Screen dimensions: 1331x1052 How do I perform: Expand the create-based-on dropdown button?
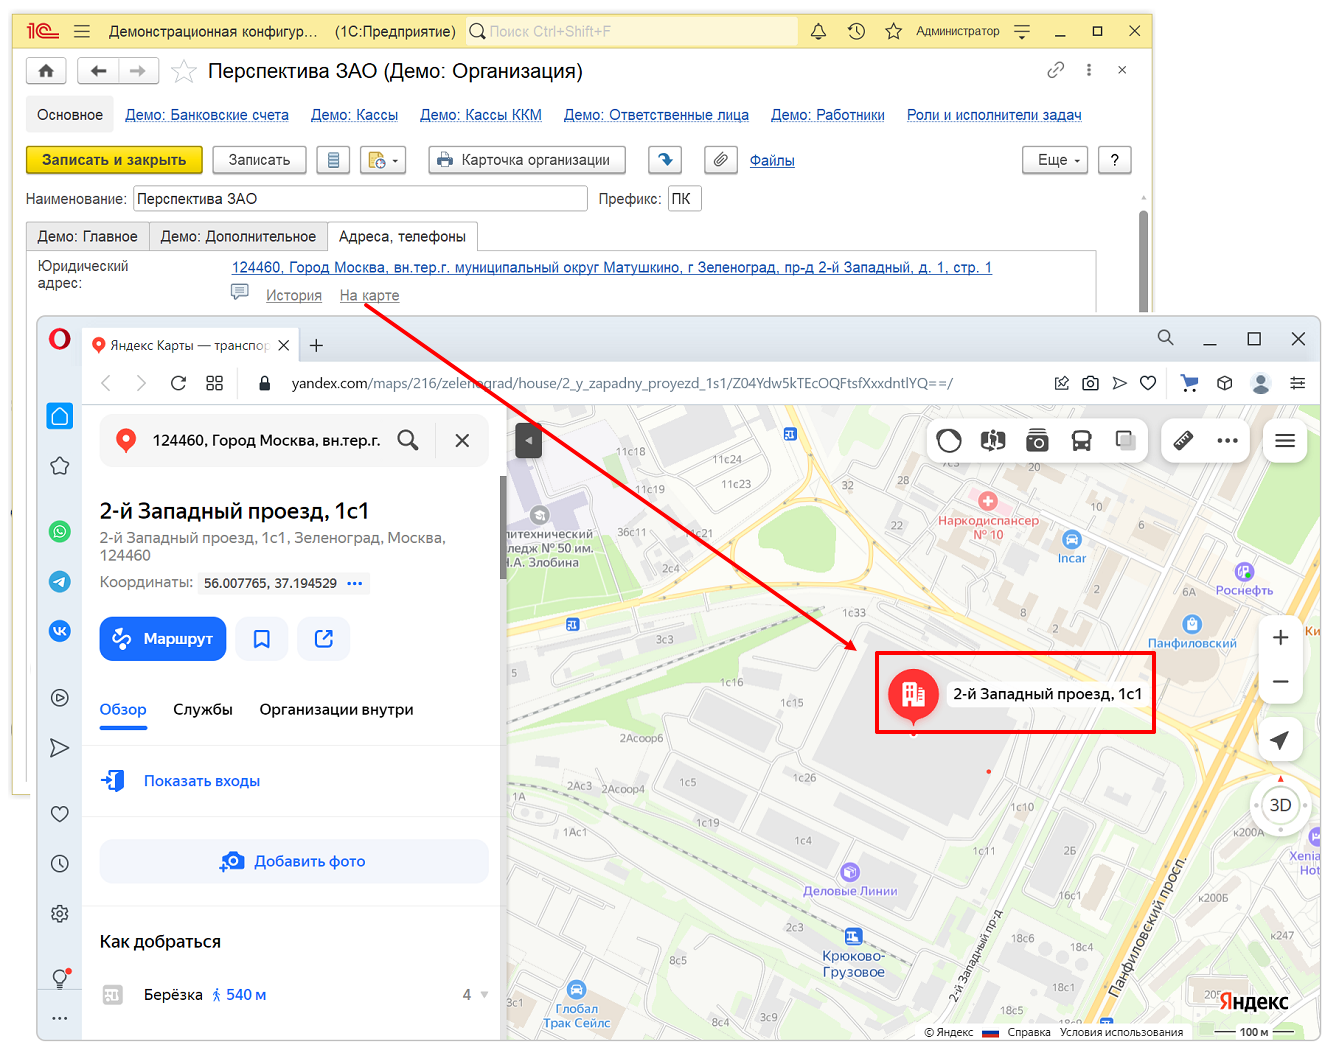click(383, 160)
